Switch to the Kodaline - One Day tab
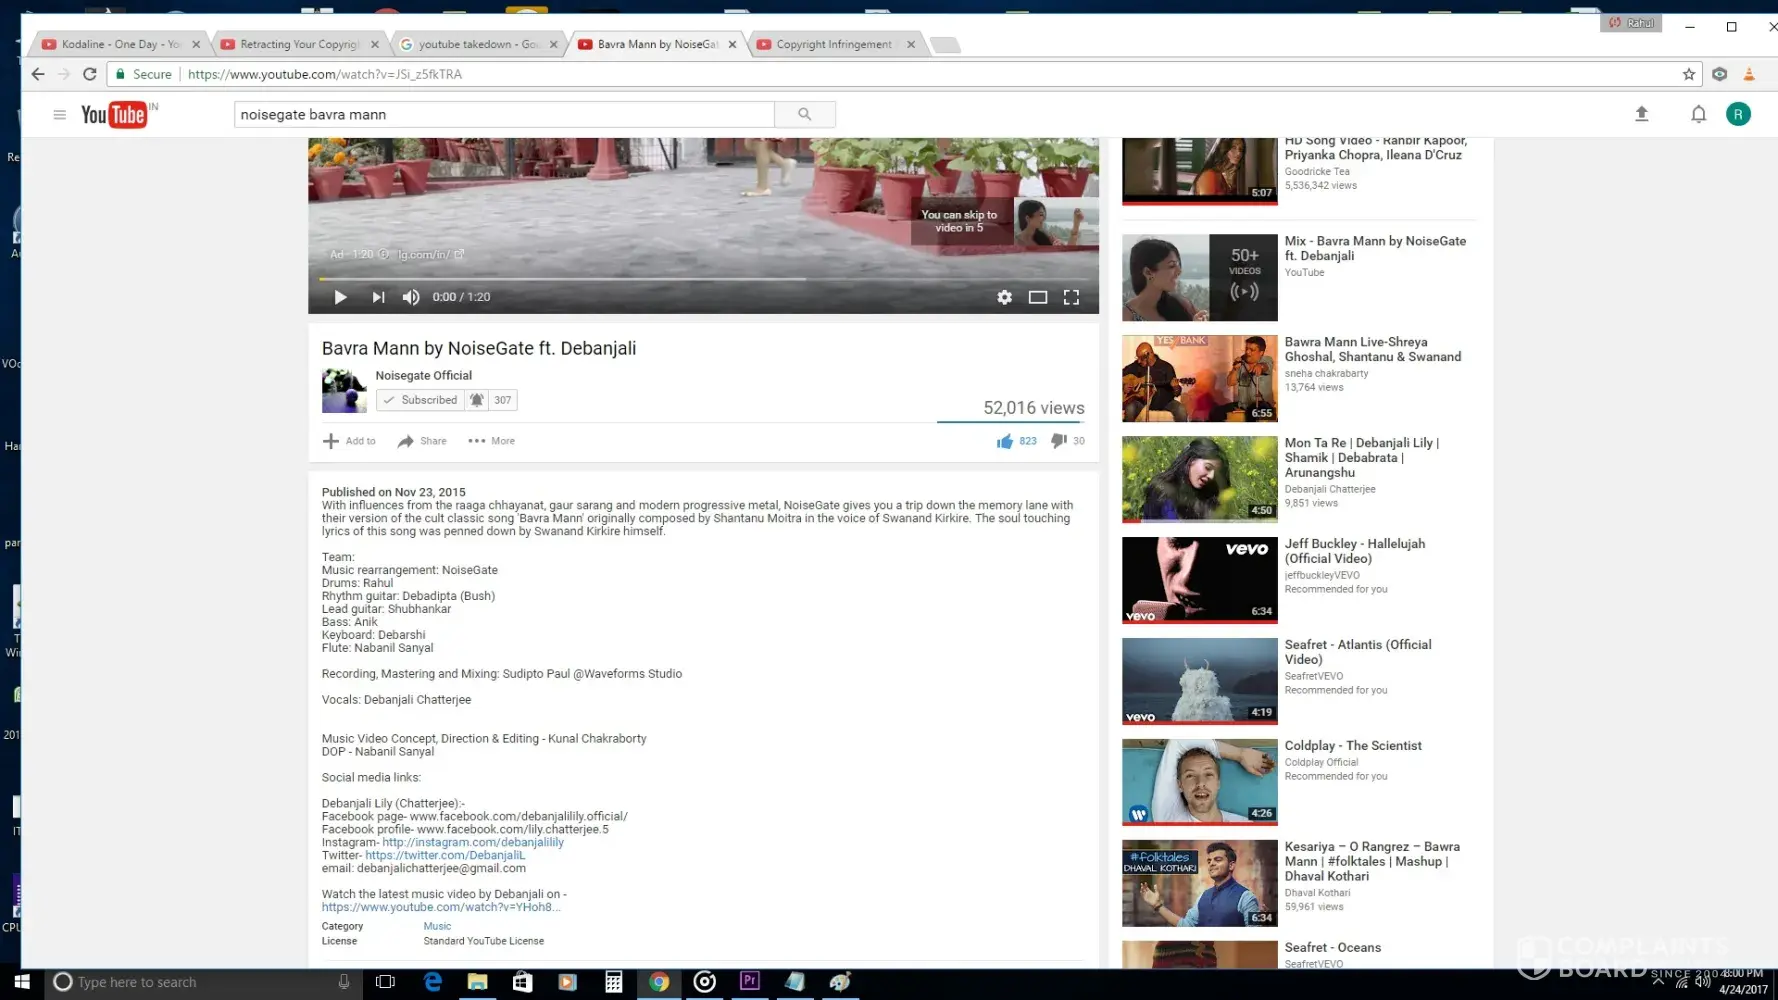Screen dimensions: 1778x1000 [120, 44]
